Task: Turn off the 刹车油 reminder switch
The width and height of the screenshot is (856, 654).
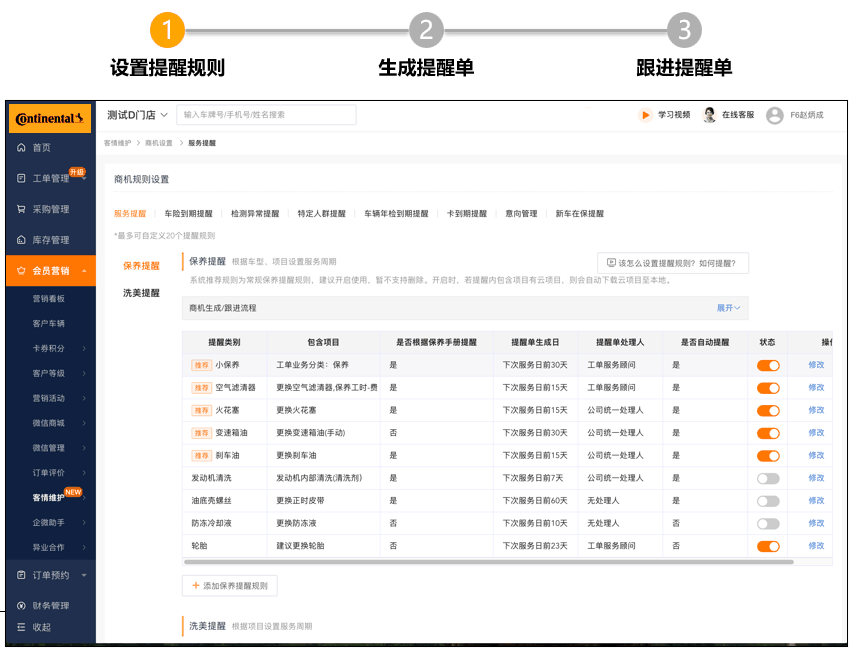Action: [768, 456]
